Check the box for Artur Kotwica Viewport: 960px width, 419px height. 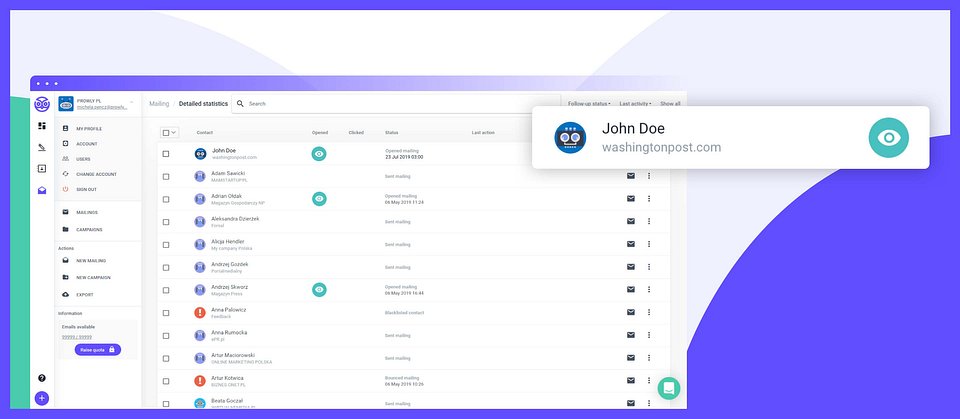pyautogui.click(x=166, y=381)
